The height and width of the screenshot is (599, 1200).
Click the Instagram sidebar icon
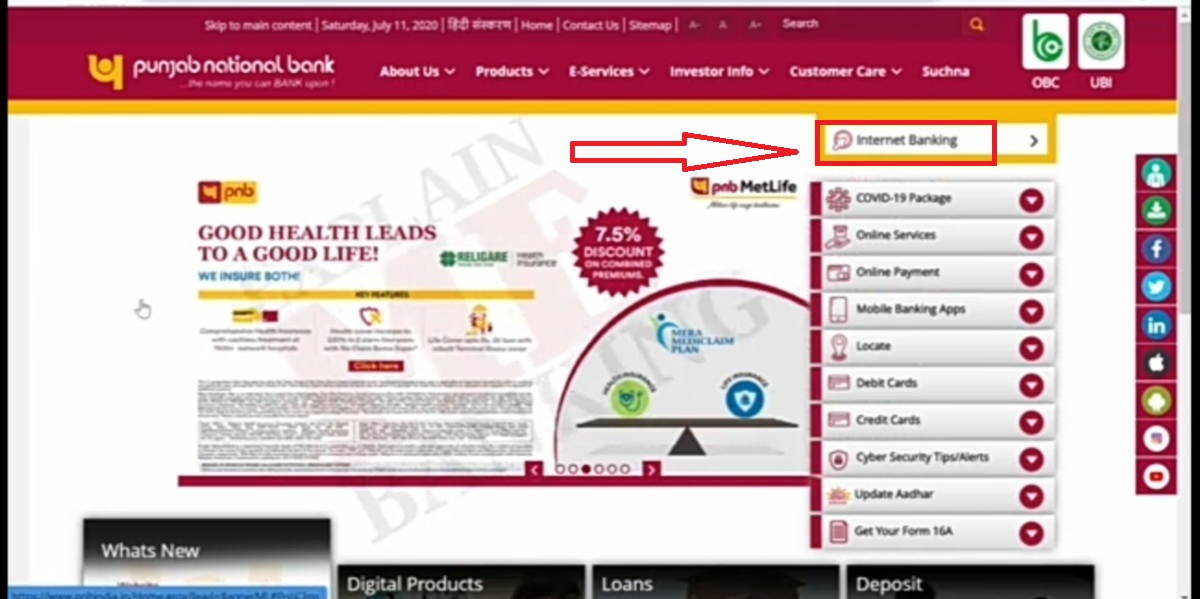[x=1157, y=439]
